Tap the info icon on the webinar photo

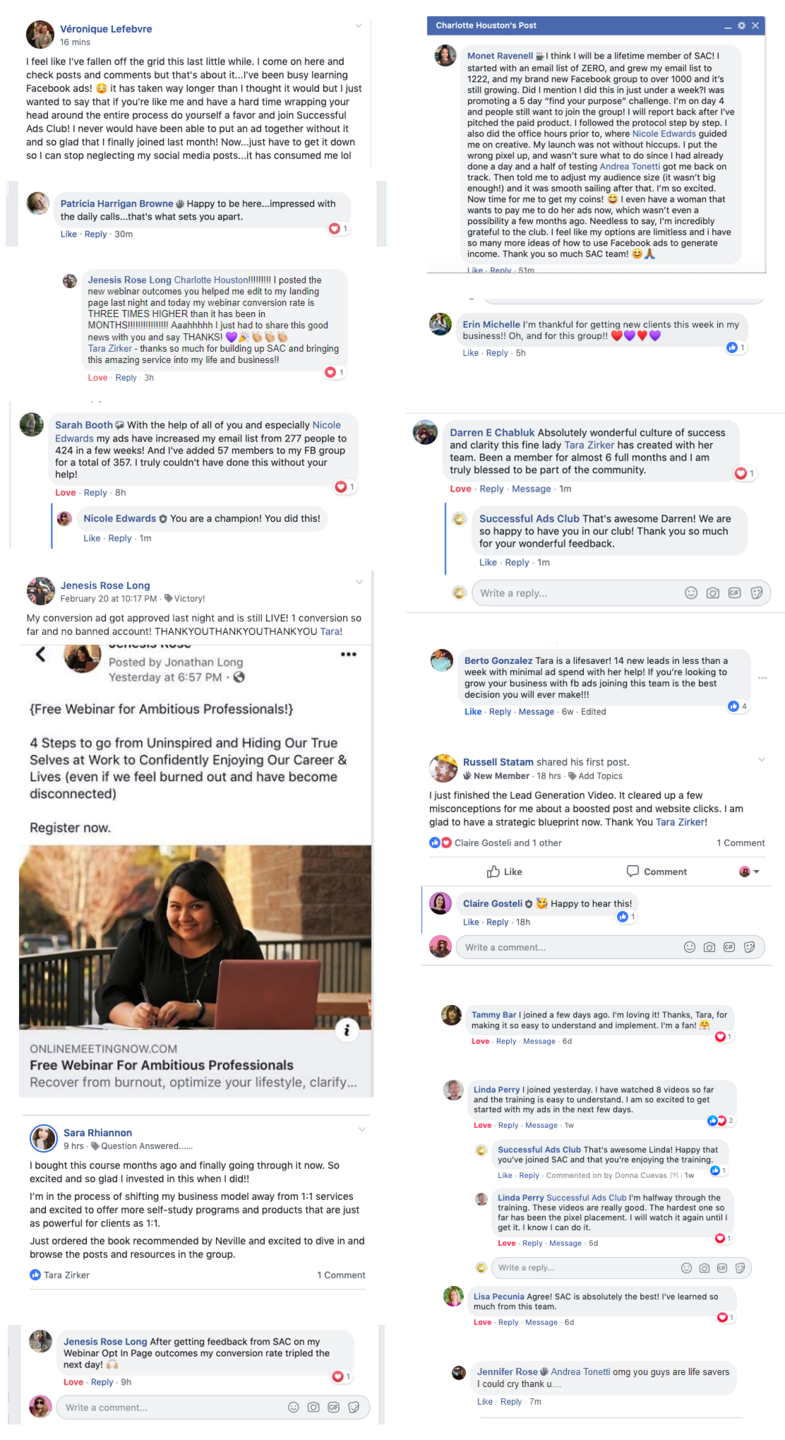coord(346,1029)
